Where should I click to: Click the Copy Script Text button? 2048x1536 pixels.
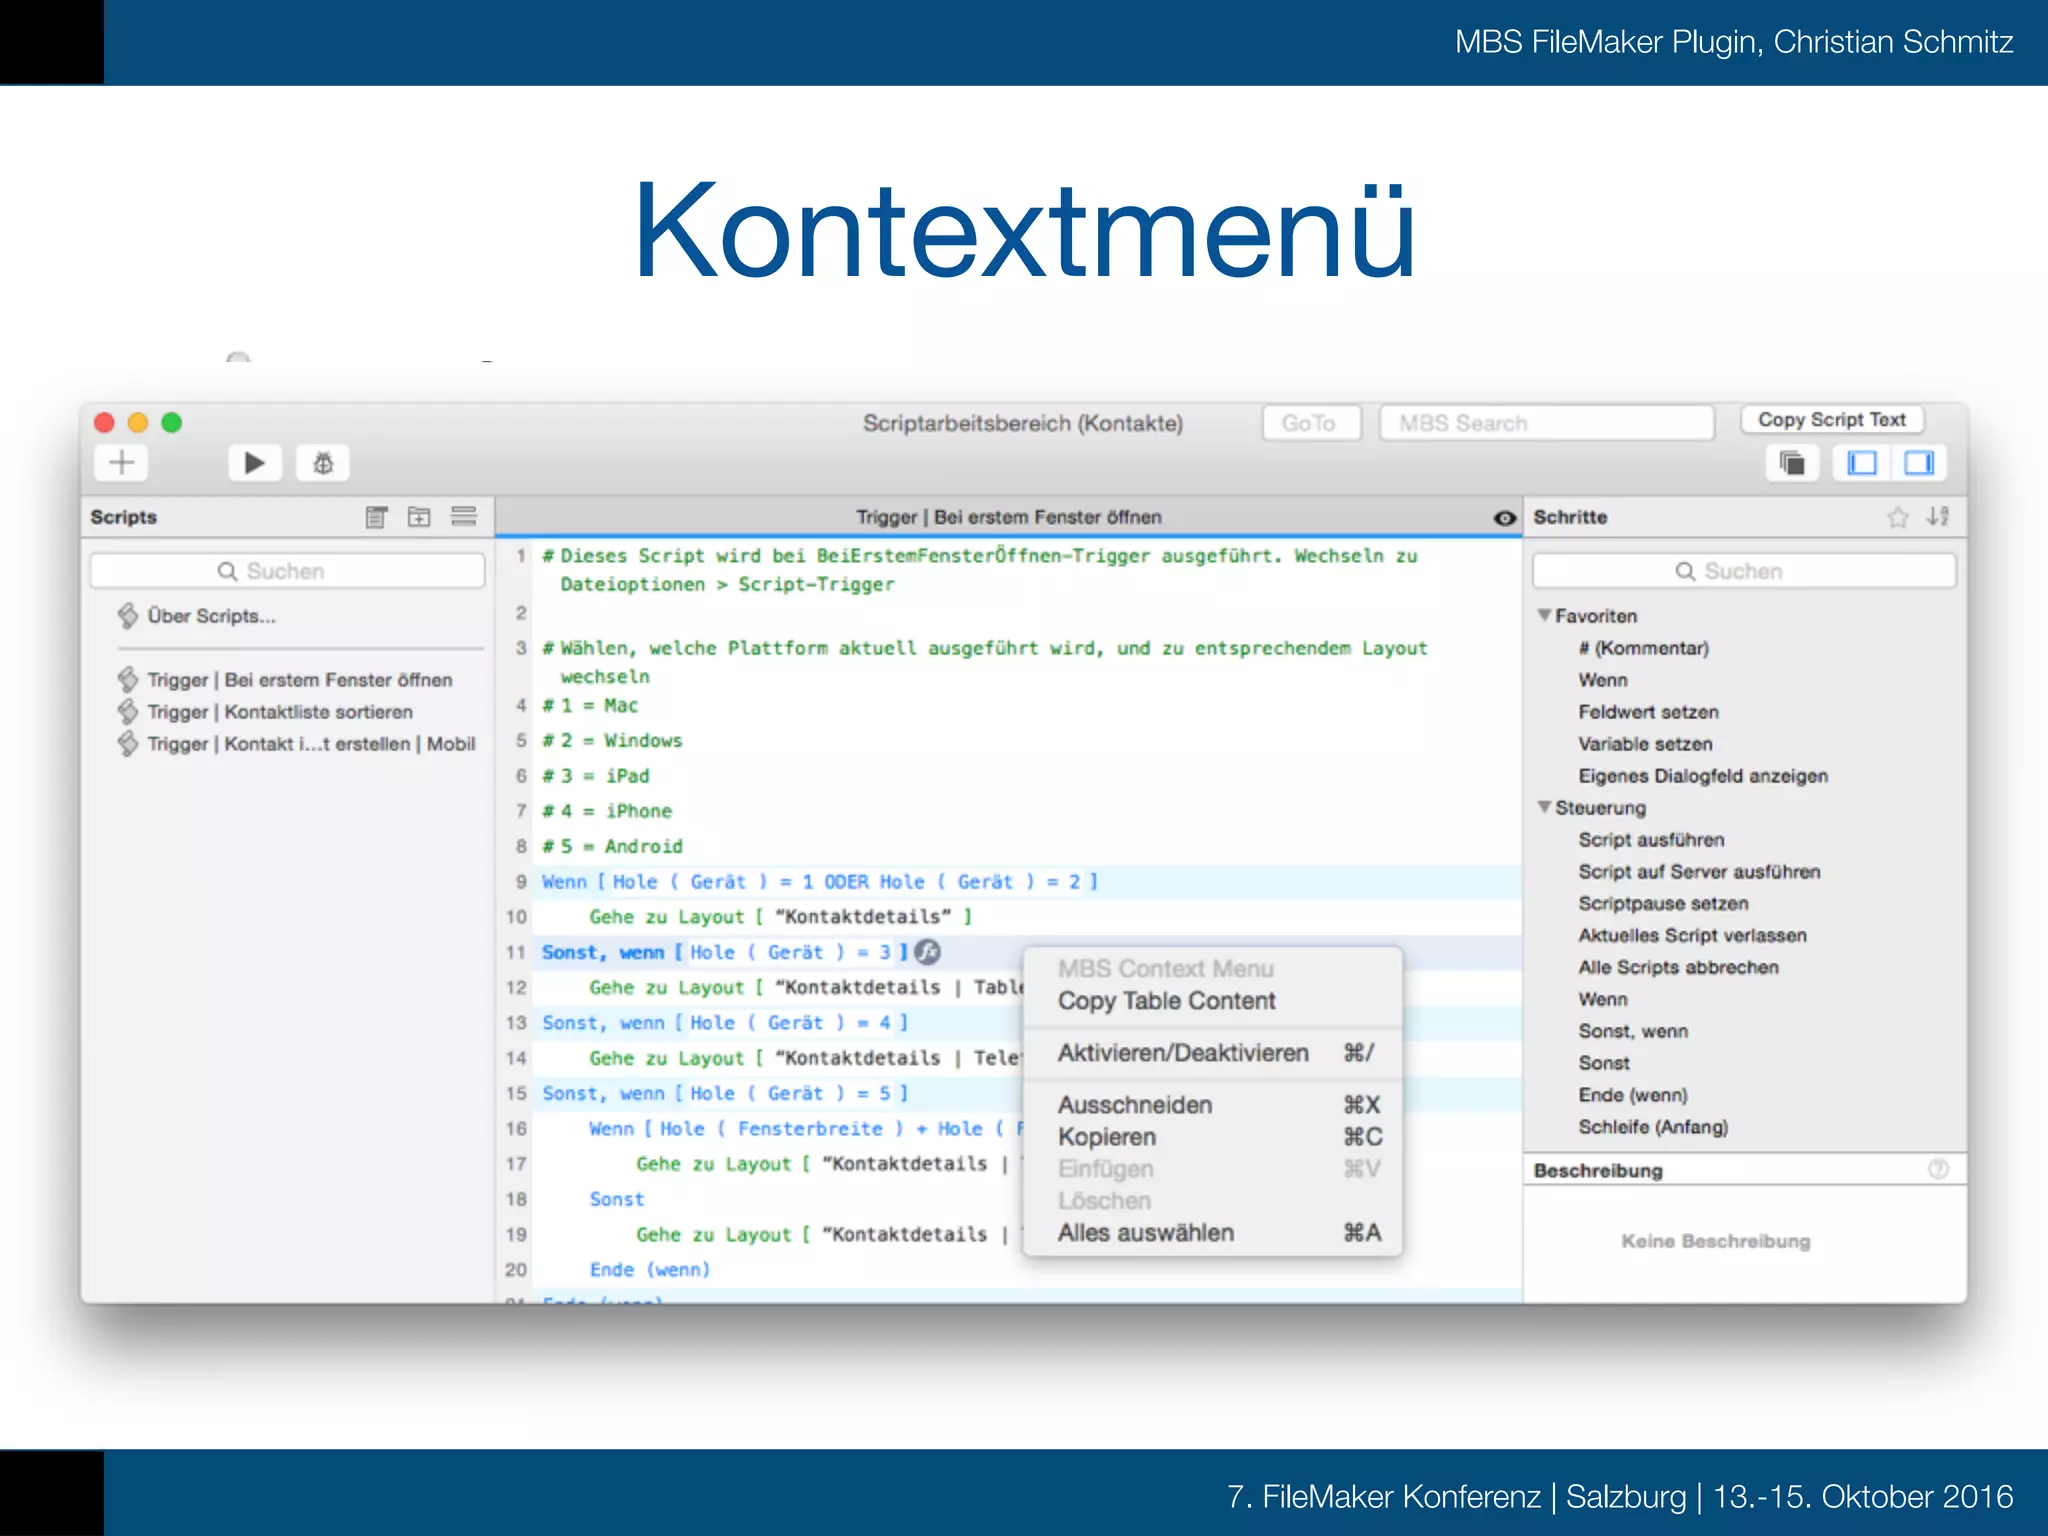coord(1832,420)
